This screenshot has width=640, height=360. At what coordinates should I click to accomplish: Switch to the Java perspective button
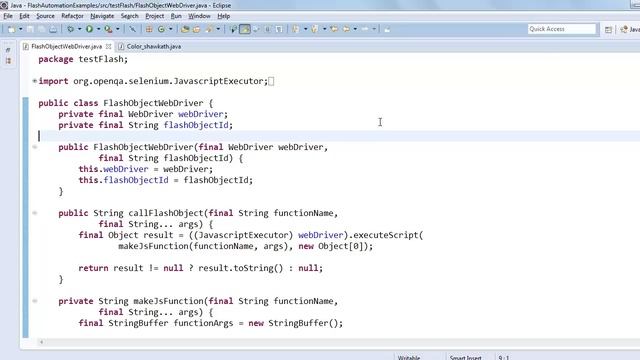pos(629,29)
